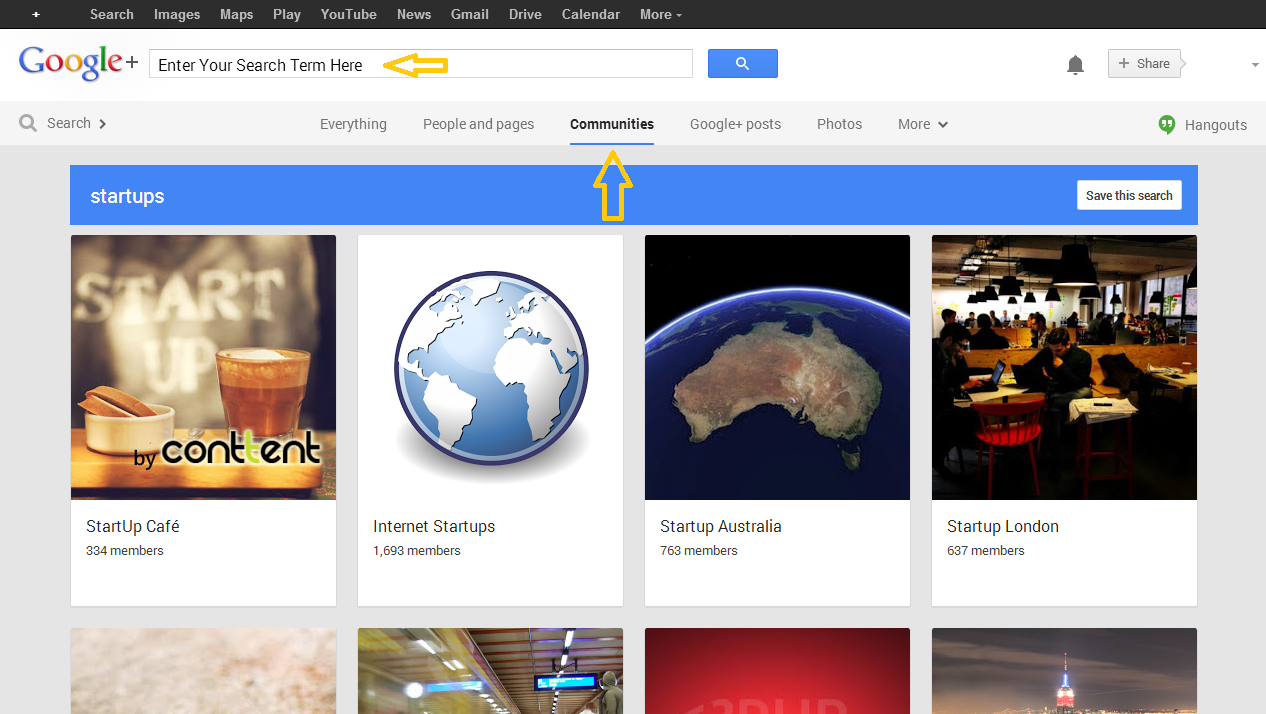Open the night skyline community thumbnail
Viewport: 1266px width, 714px height.
1064,671
